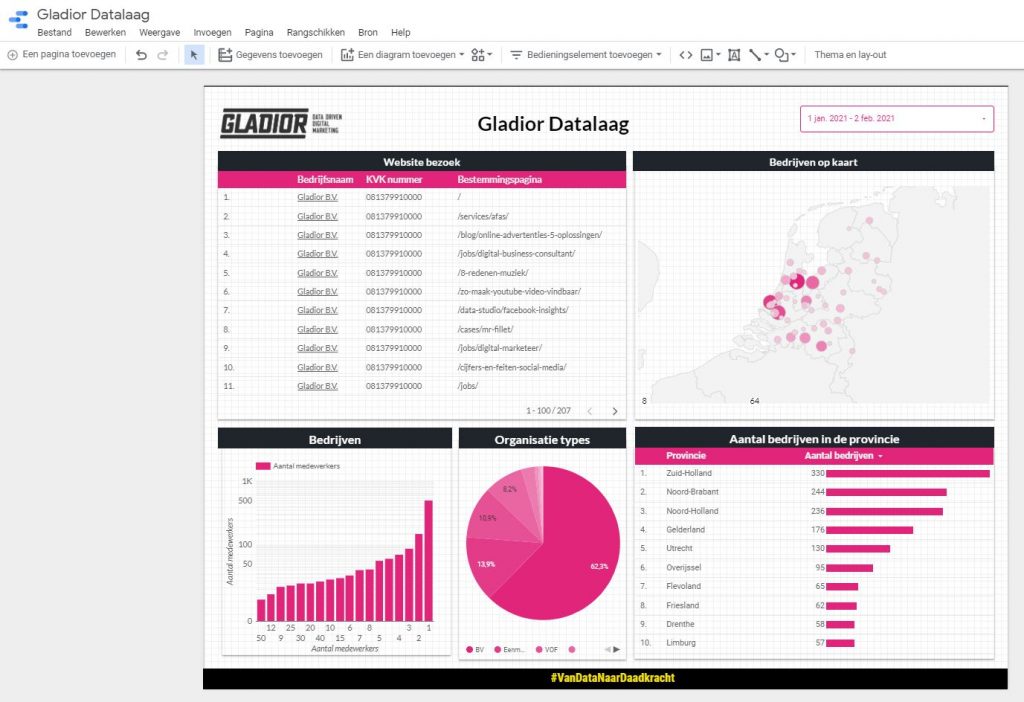Open the date range selector 1 jan. 2021
Image resolution: width=1024 pixels, height=702 pixels.
click(x=897, y=119)
